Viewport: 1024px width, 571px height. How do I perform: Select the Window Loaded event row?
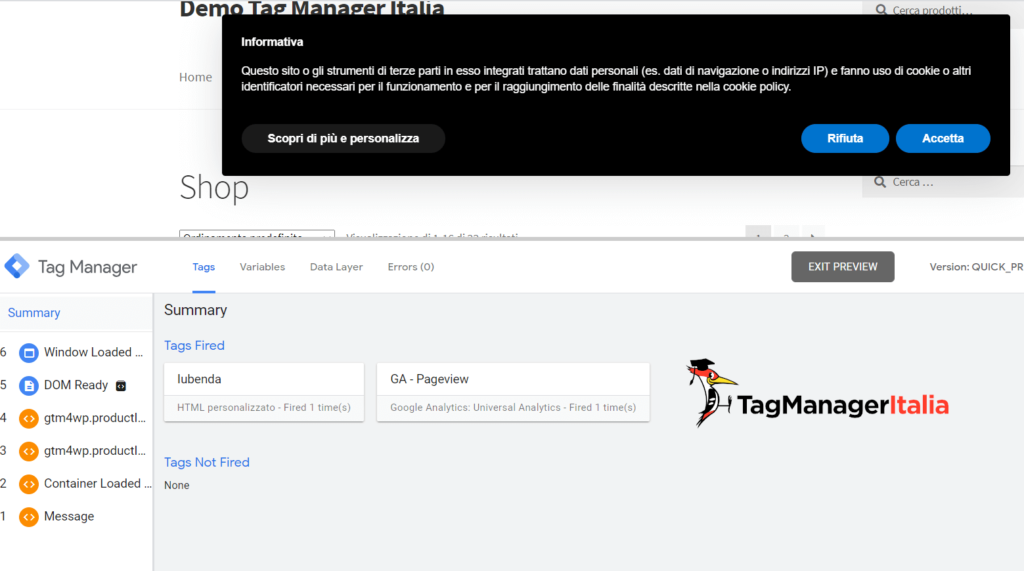point(76,353)
